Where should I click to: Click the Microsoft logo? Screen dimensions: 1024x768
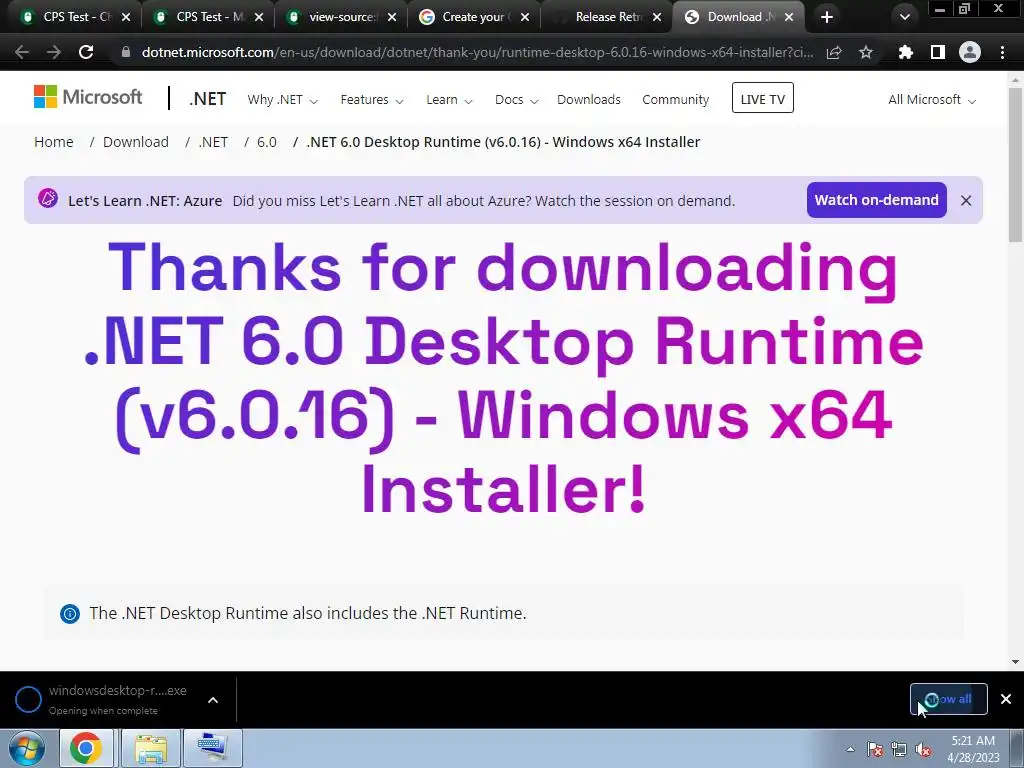click(x=88, y=97)
